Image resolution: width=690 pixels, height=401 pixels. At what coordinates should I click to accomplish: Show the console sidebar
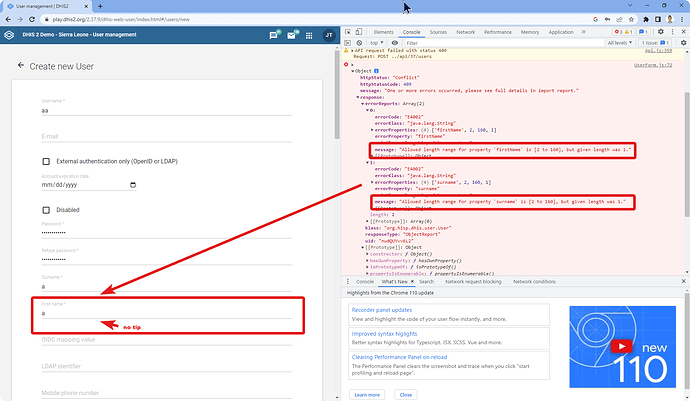point(347,43)
